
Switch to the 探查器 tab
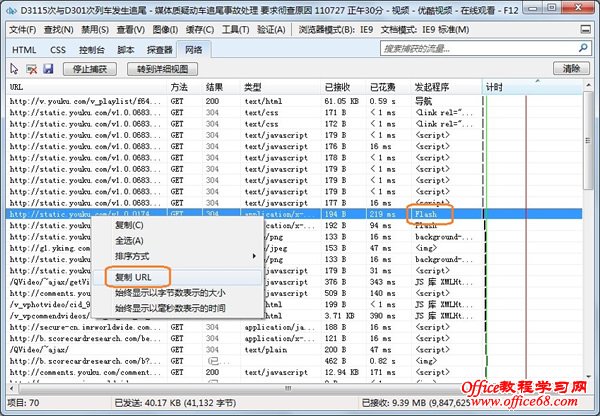160,50
